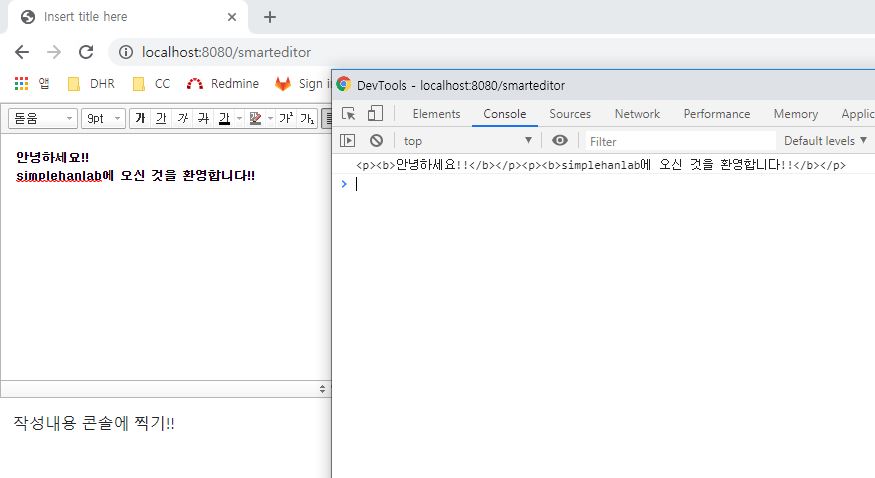Click the Chrome icon in DevTools title

click(344, 84)
